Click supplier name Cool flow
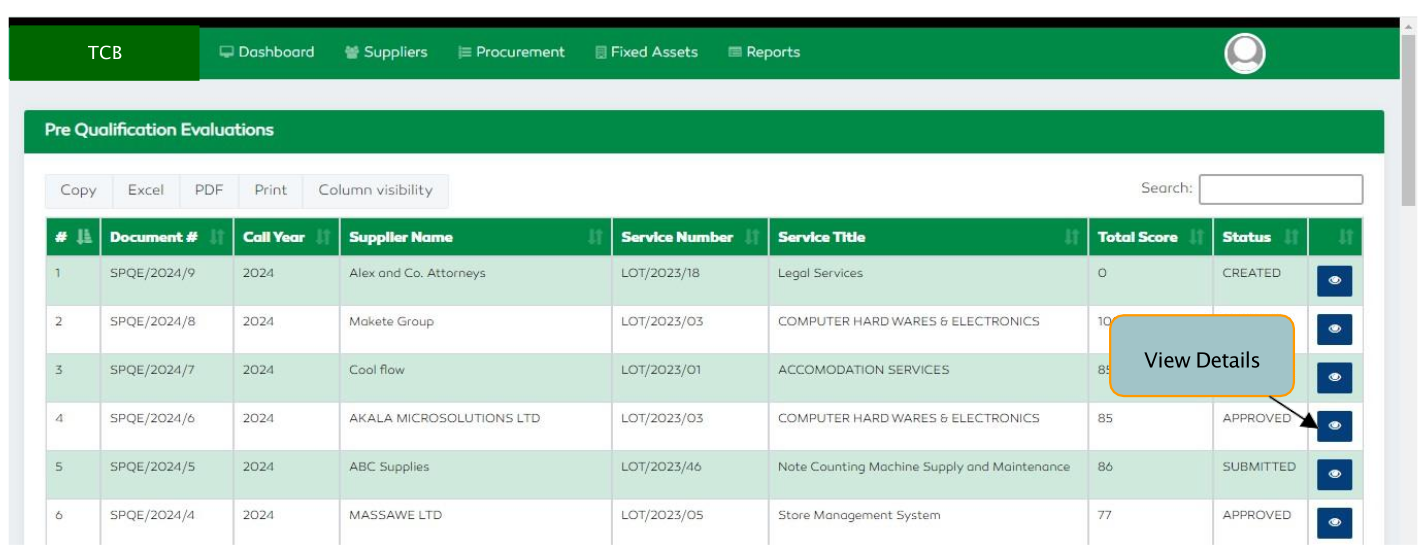1426x551 pixels. pos(377,369)
